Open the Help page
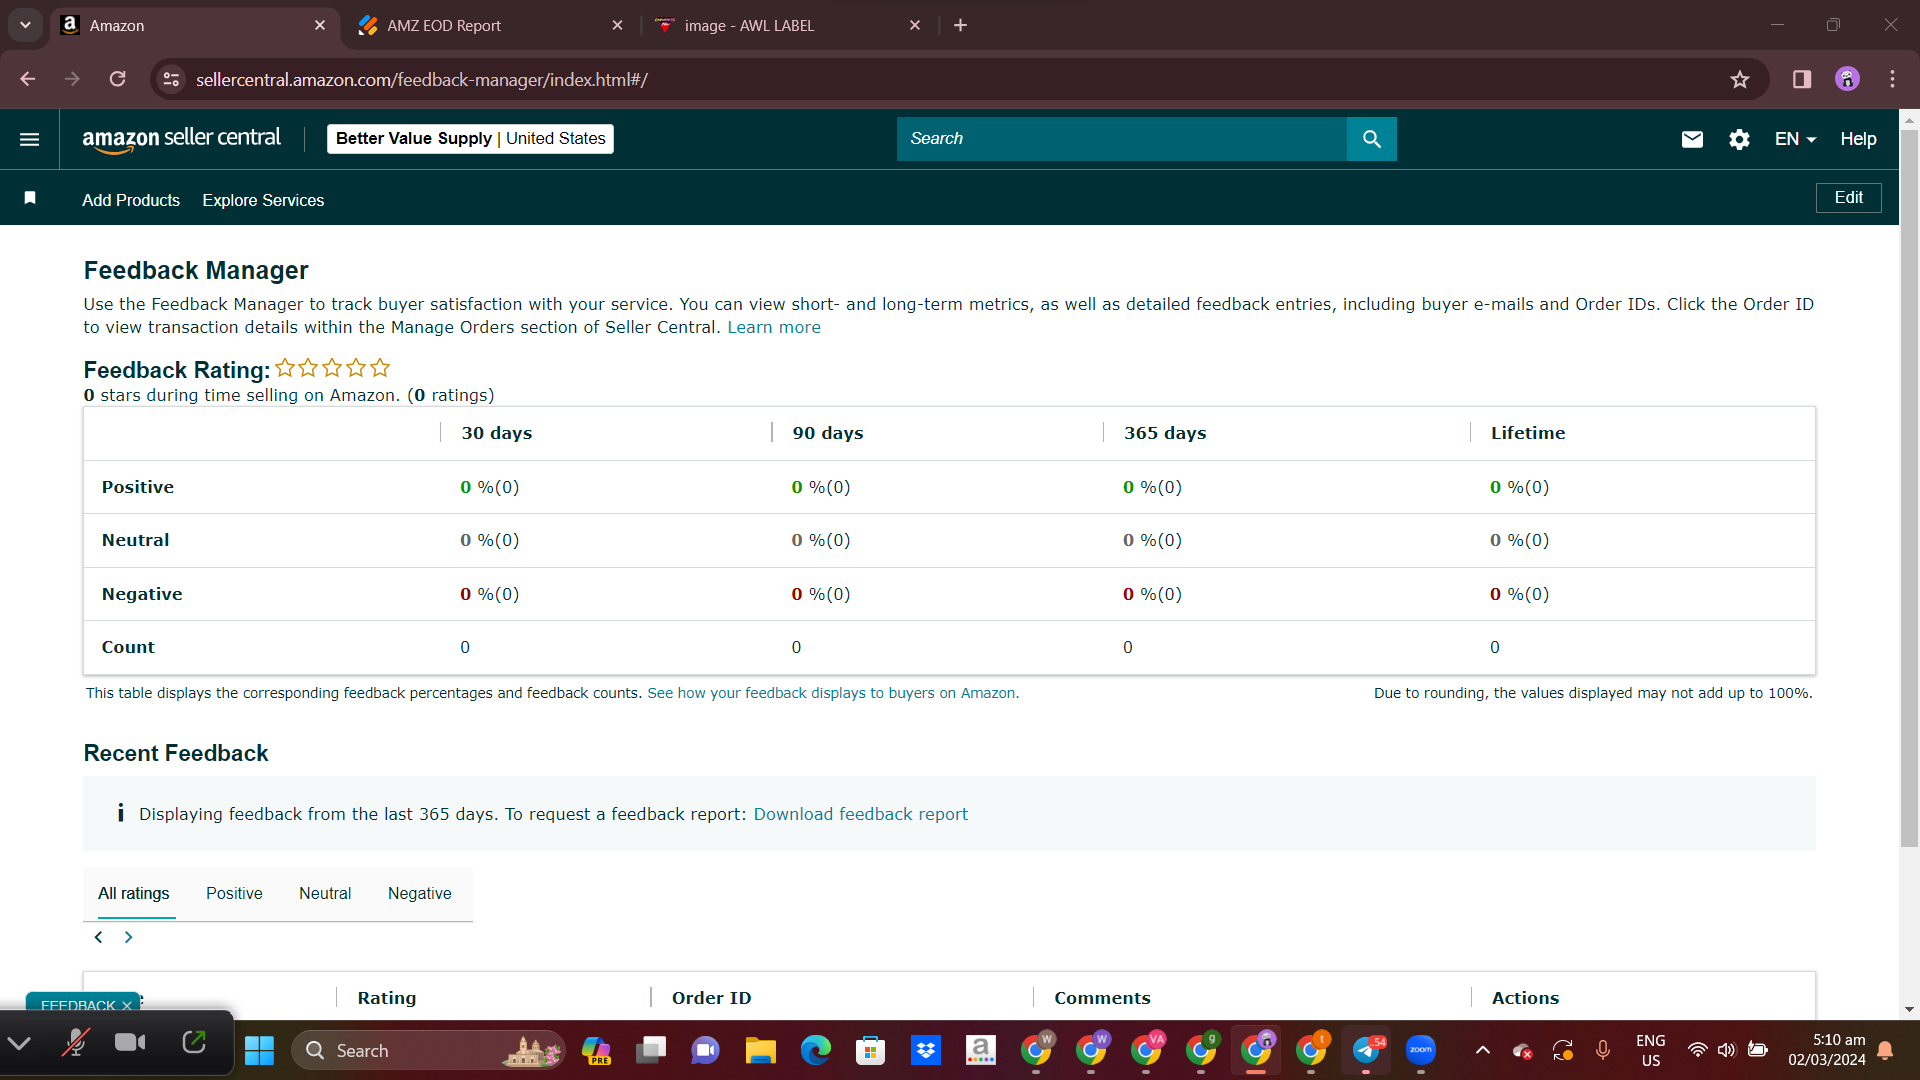Image resolution: width=1920 pixels, height=1080 pixels. [x=1858, y=139]
